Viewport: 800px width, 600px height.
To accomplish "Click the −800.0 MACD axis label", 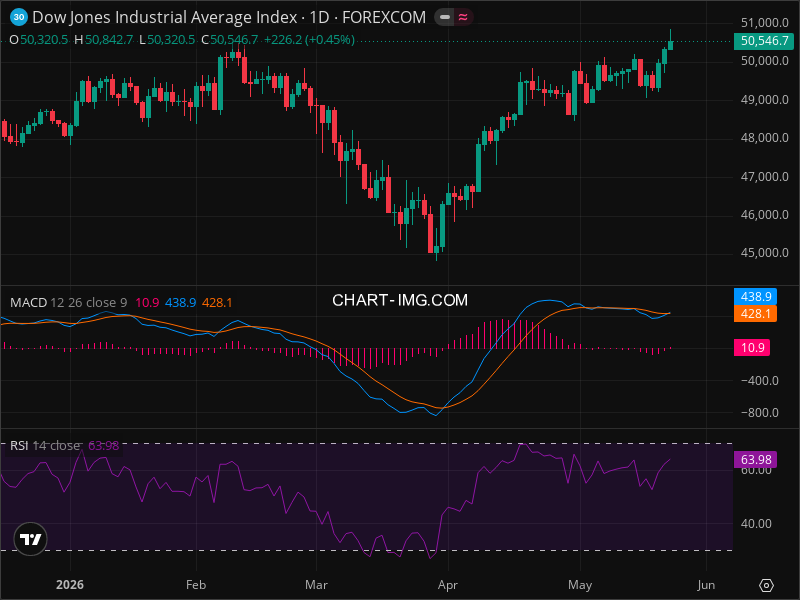I will (x=760, y=413).
